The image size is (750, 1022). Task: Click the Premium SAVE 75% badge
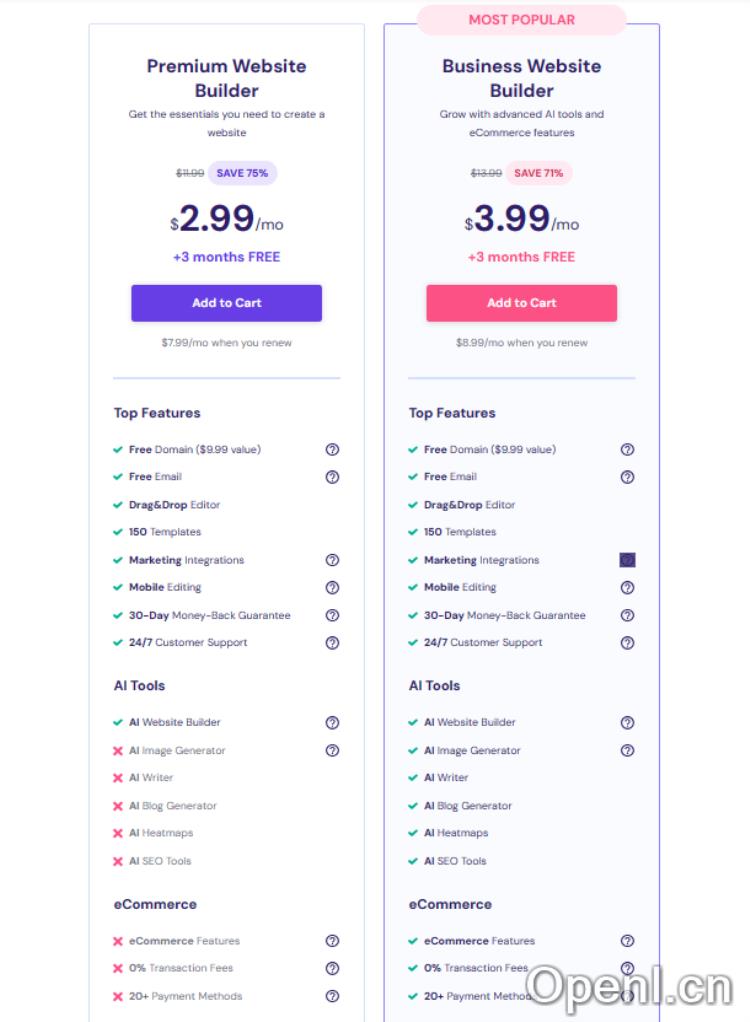pyautogui.click(x=242, y=173)
